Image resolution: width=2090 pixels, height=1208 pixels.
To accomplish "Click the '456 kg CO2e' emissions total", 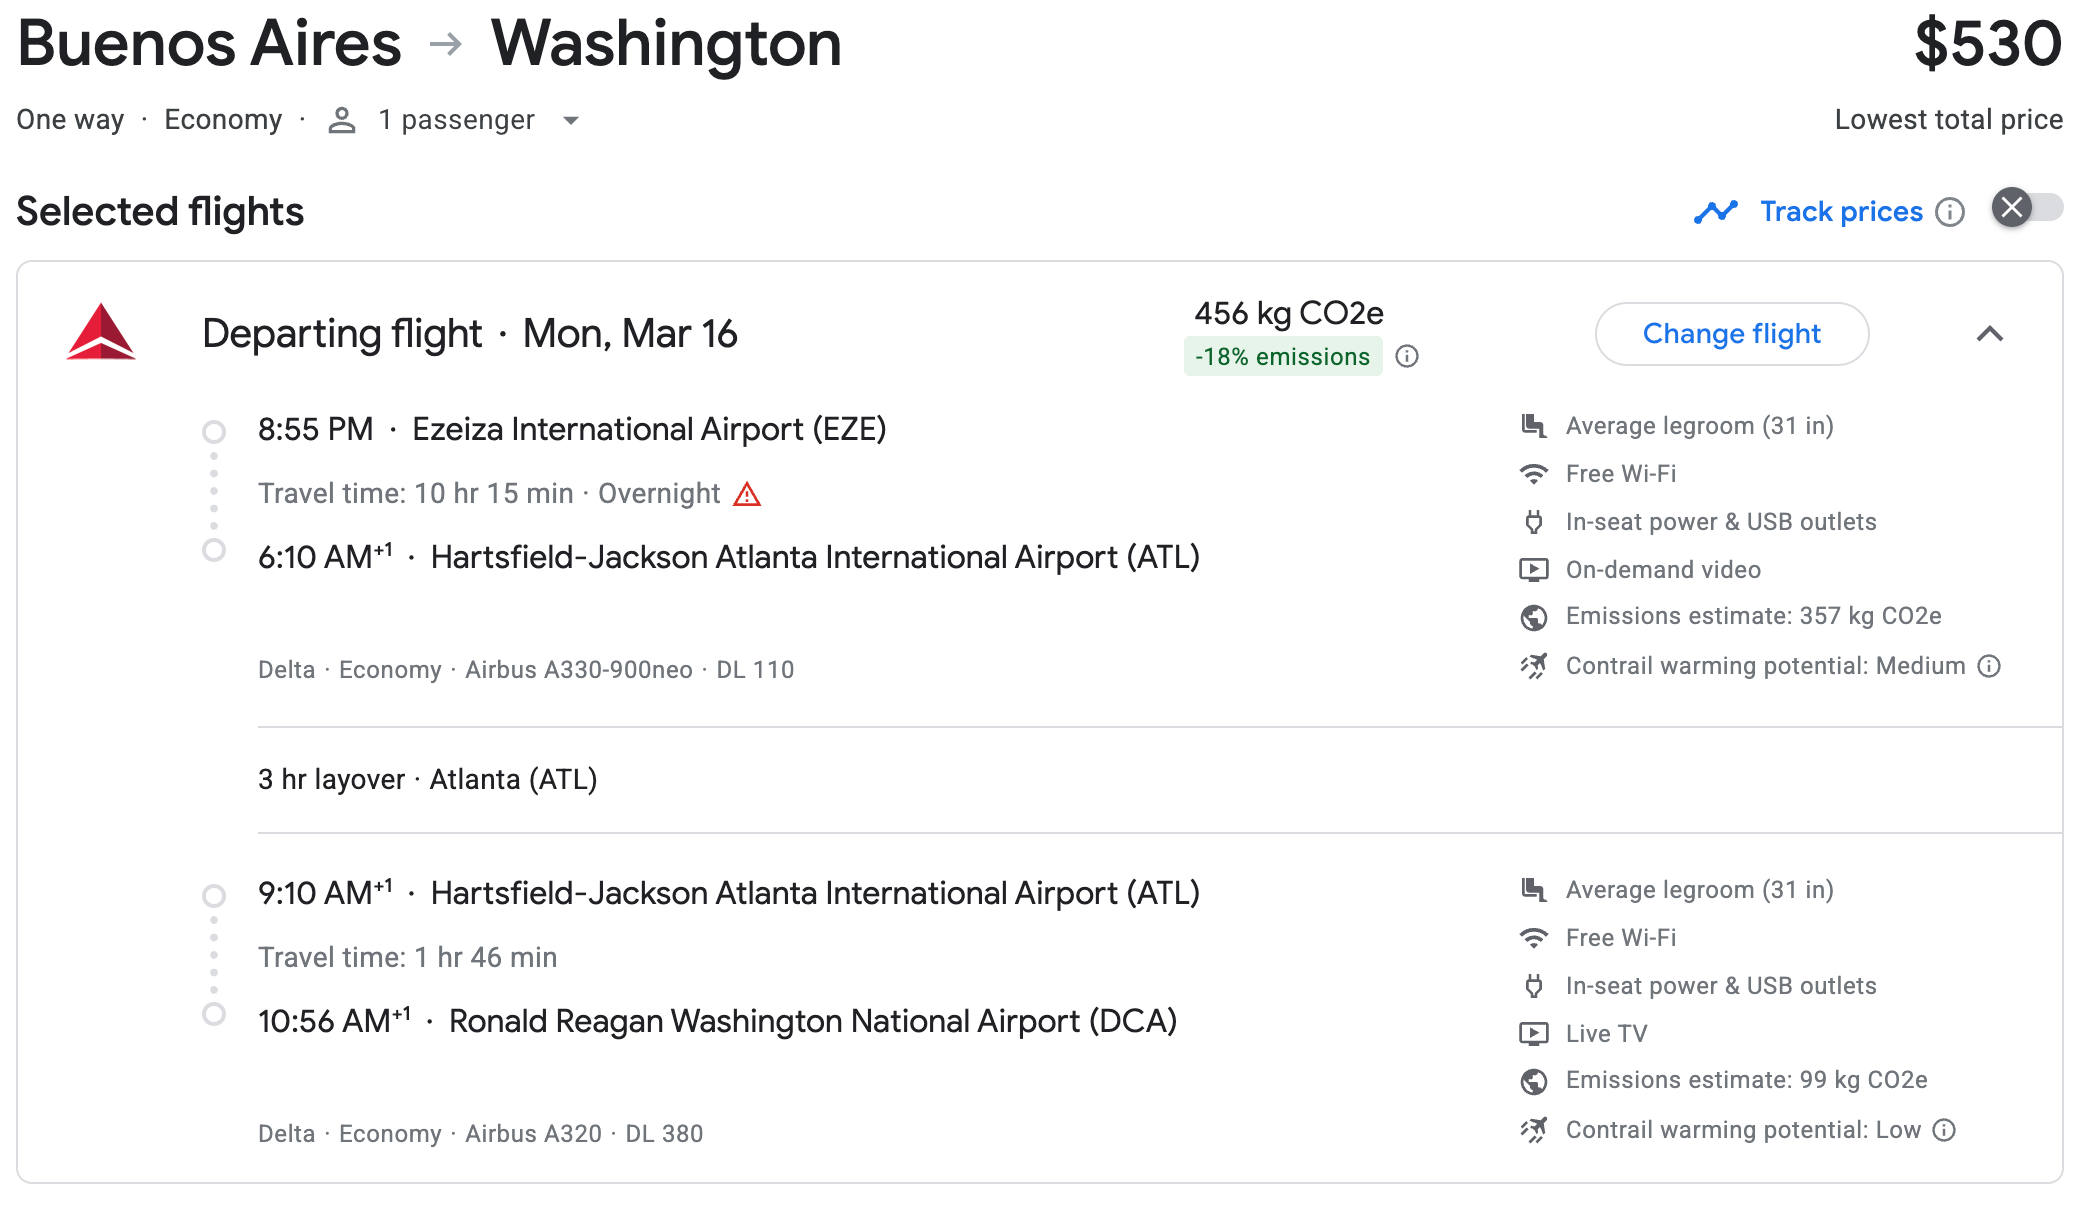I will (x=1289, y=314).
